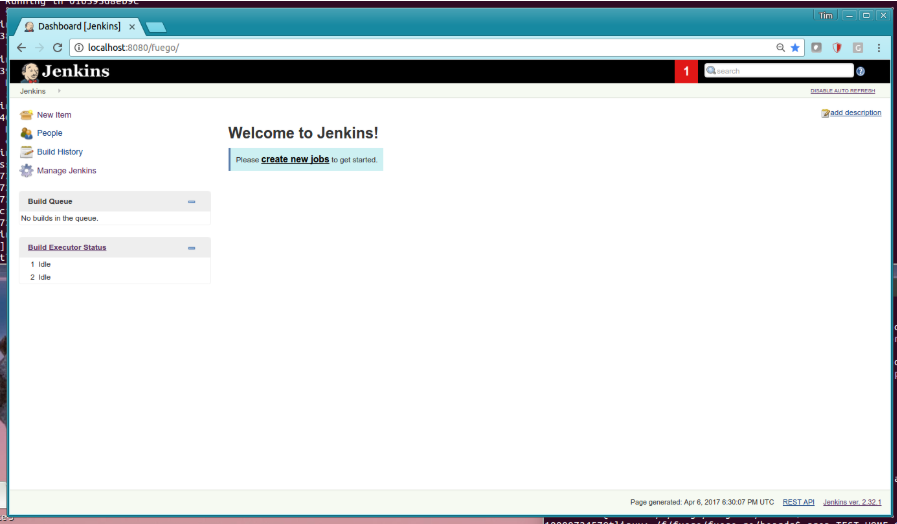Click executor 1 Idle row

tap(114, 264)
